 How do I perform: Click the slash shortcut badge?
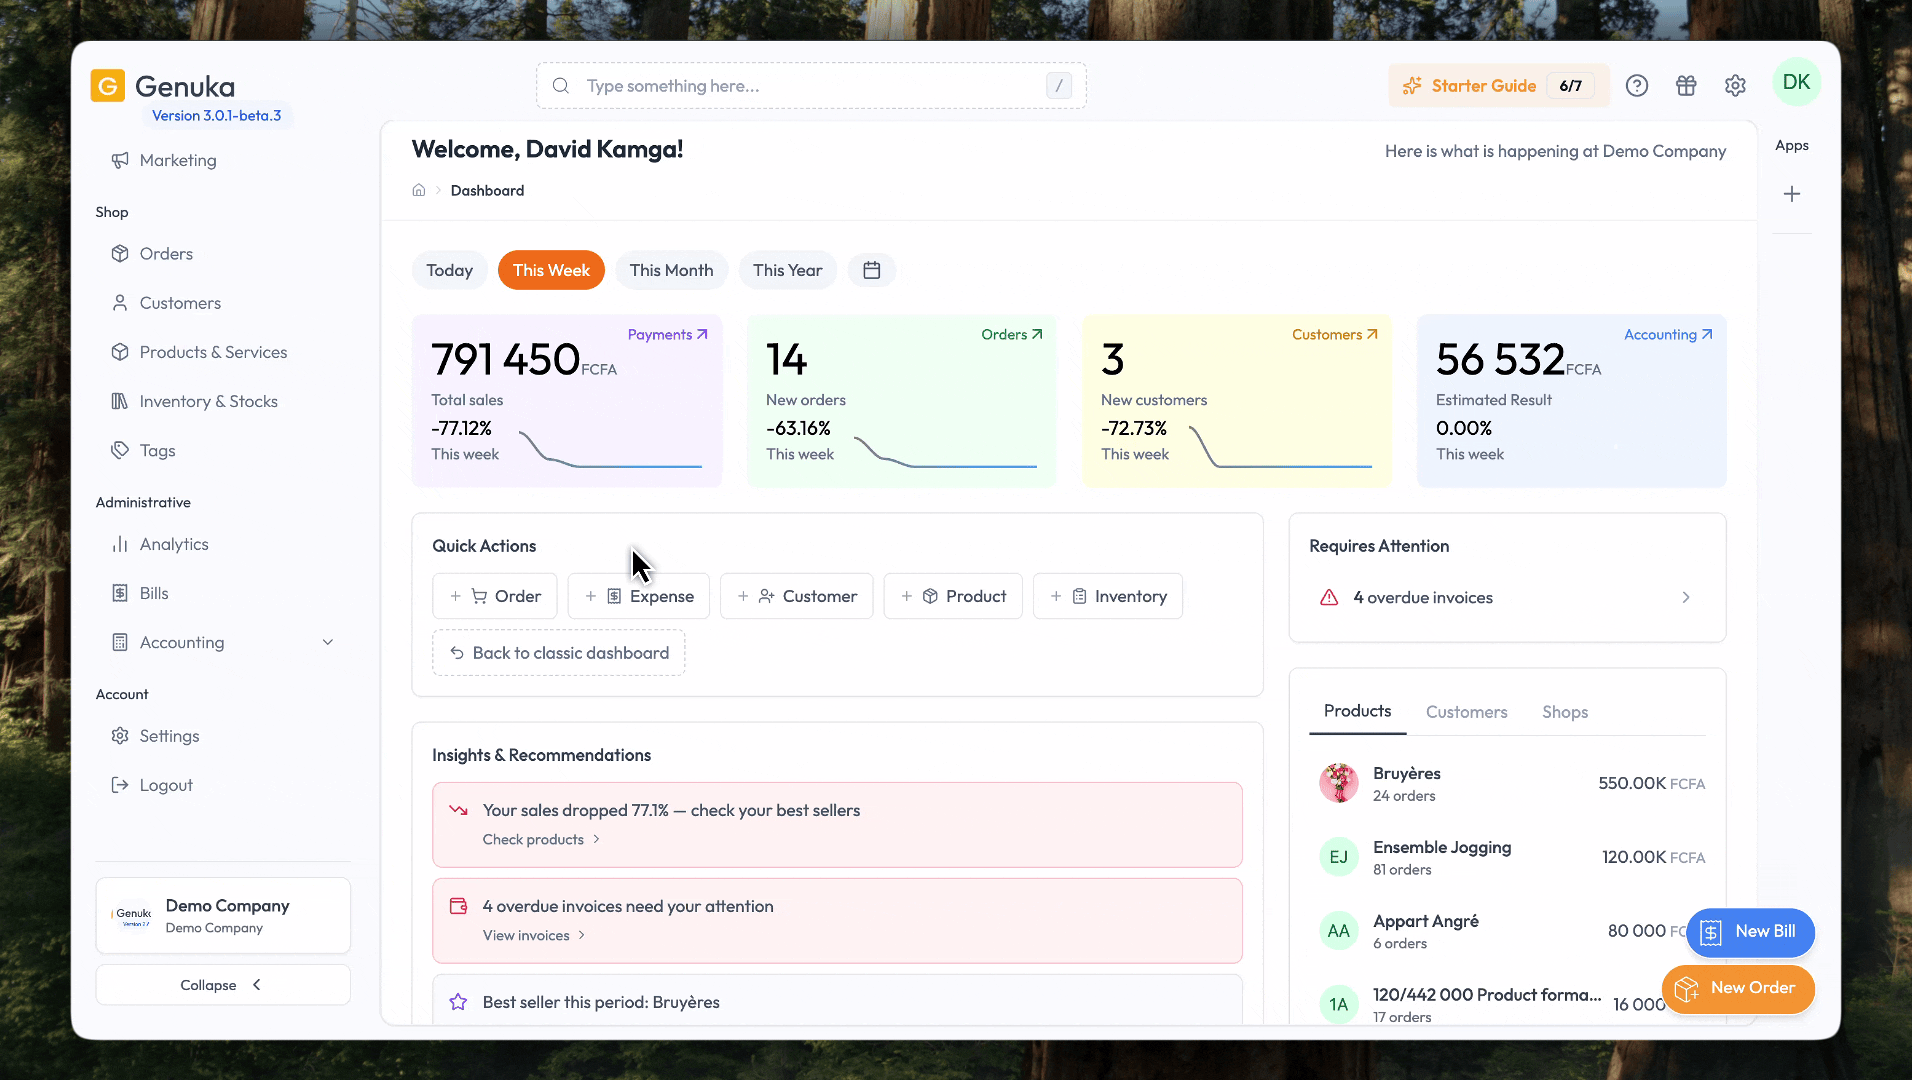click(1059, 86)
